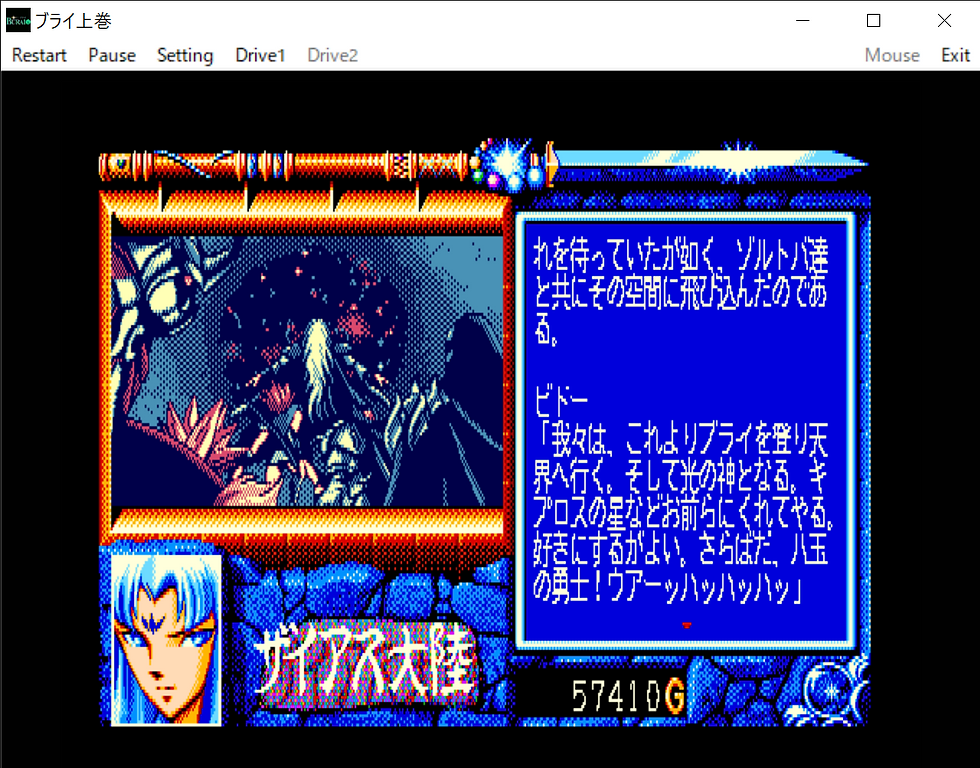
Task: Maximize the ブライ上巻 window
Action: [x=874, y=21]
